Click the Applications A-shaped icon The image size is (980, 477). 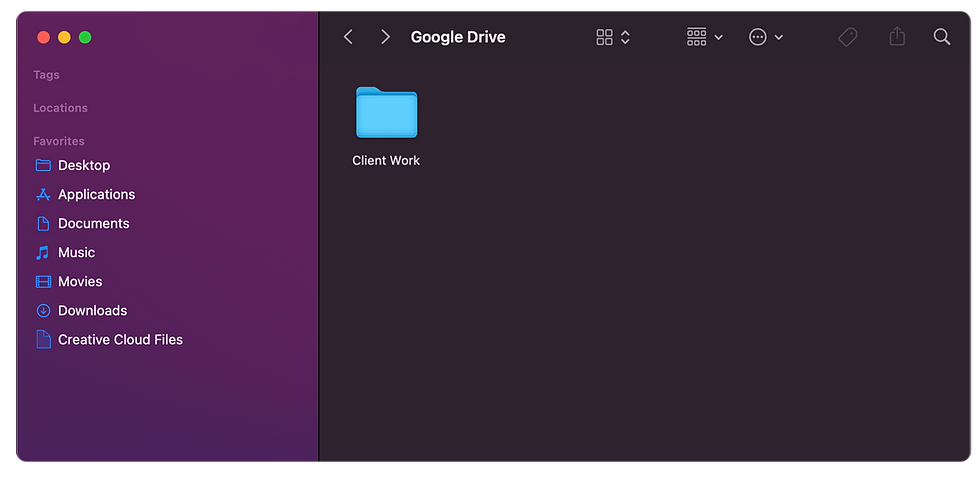coord(43,194)
